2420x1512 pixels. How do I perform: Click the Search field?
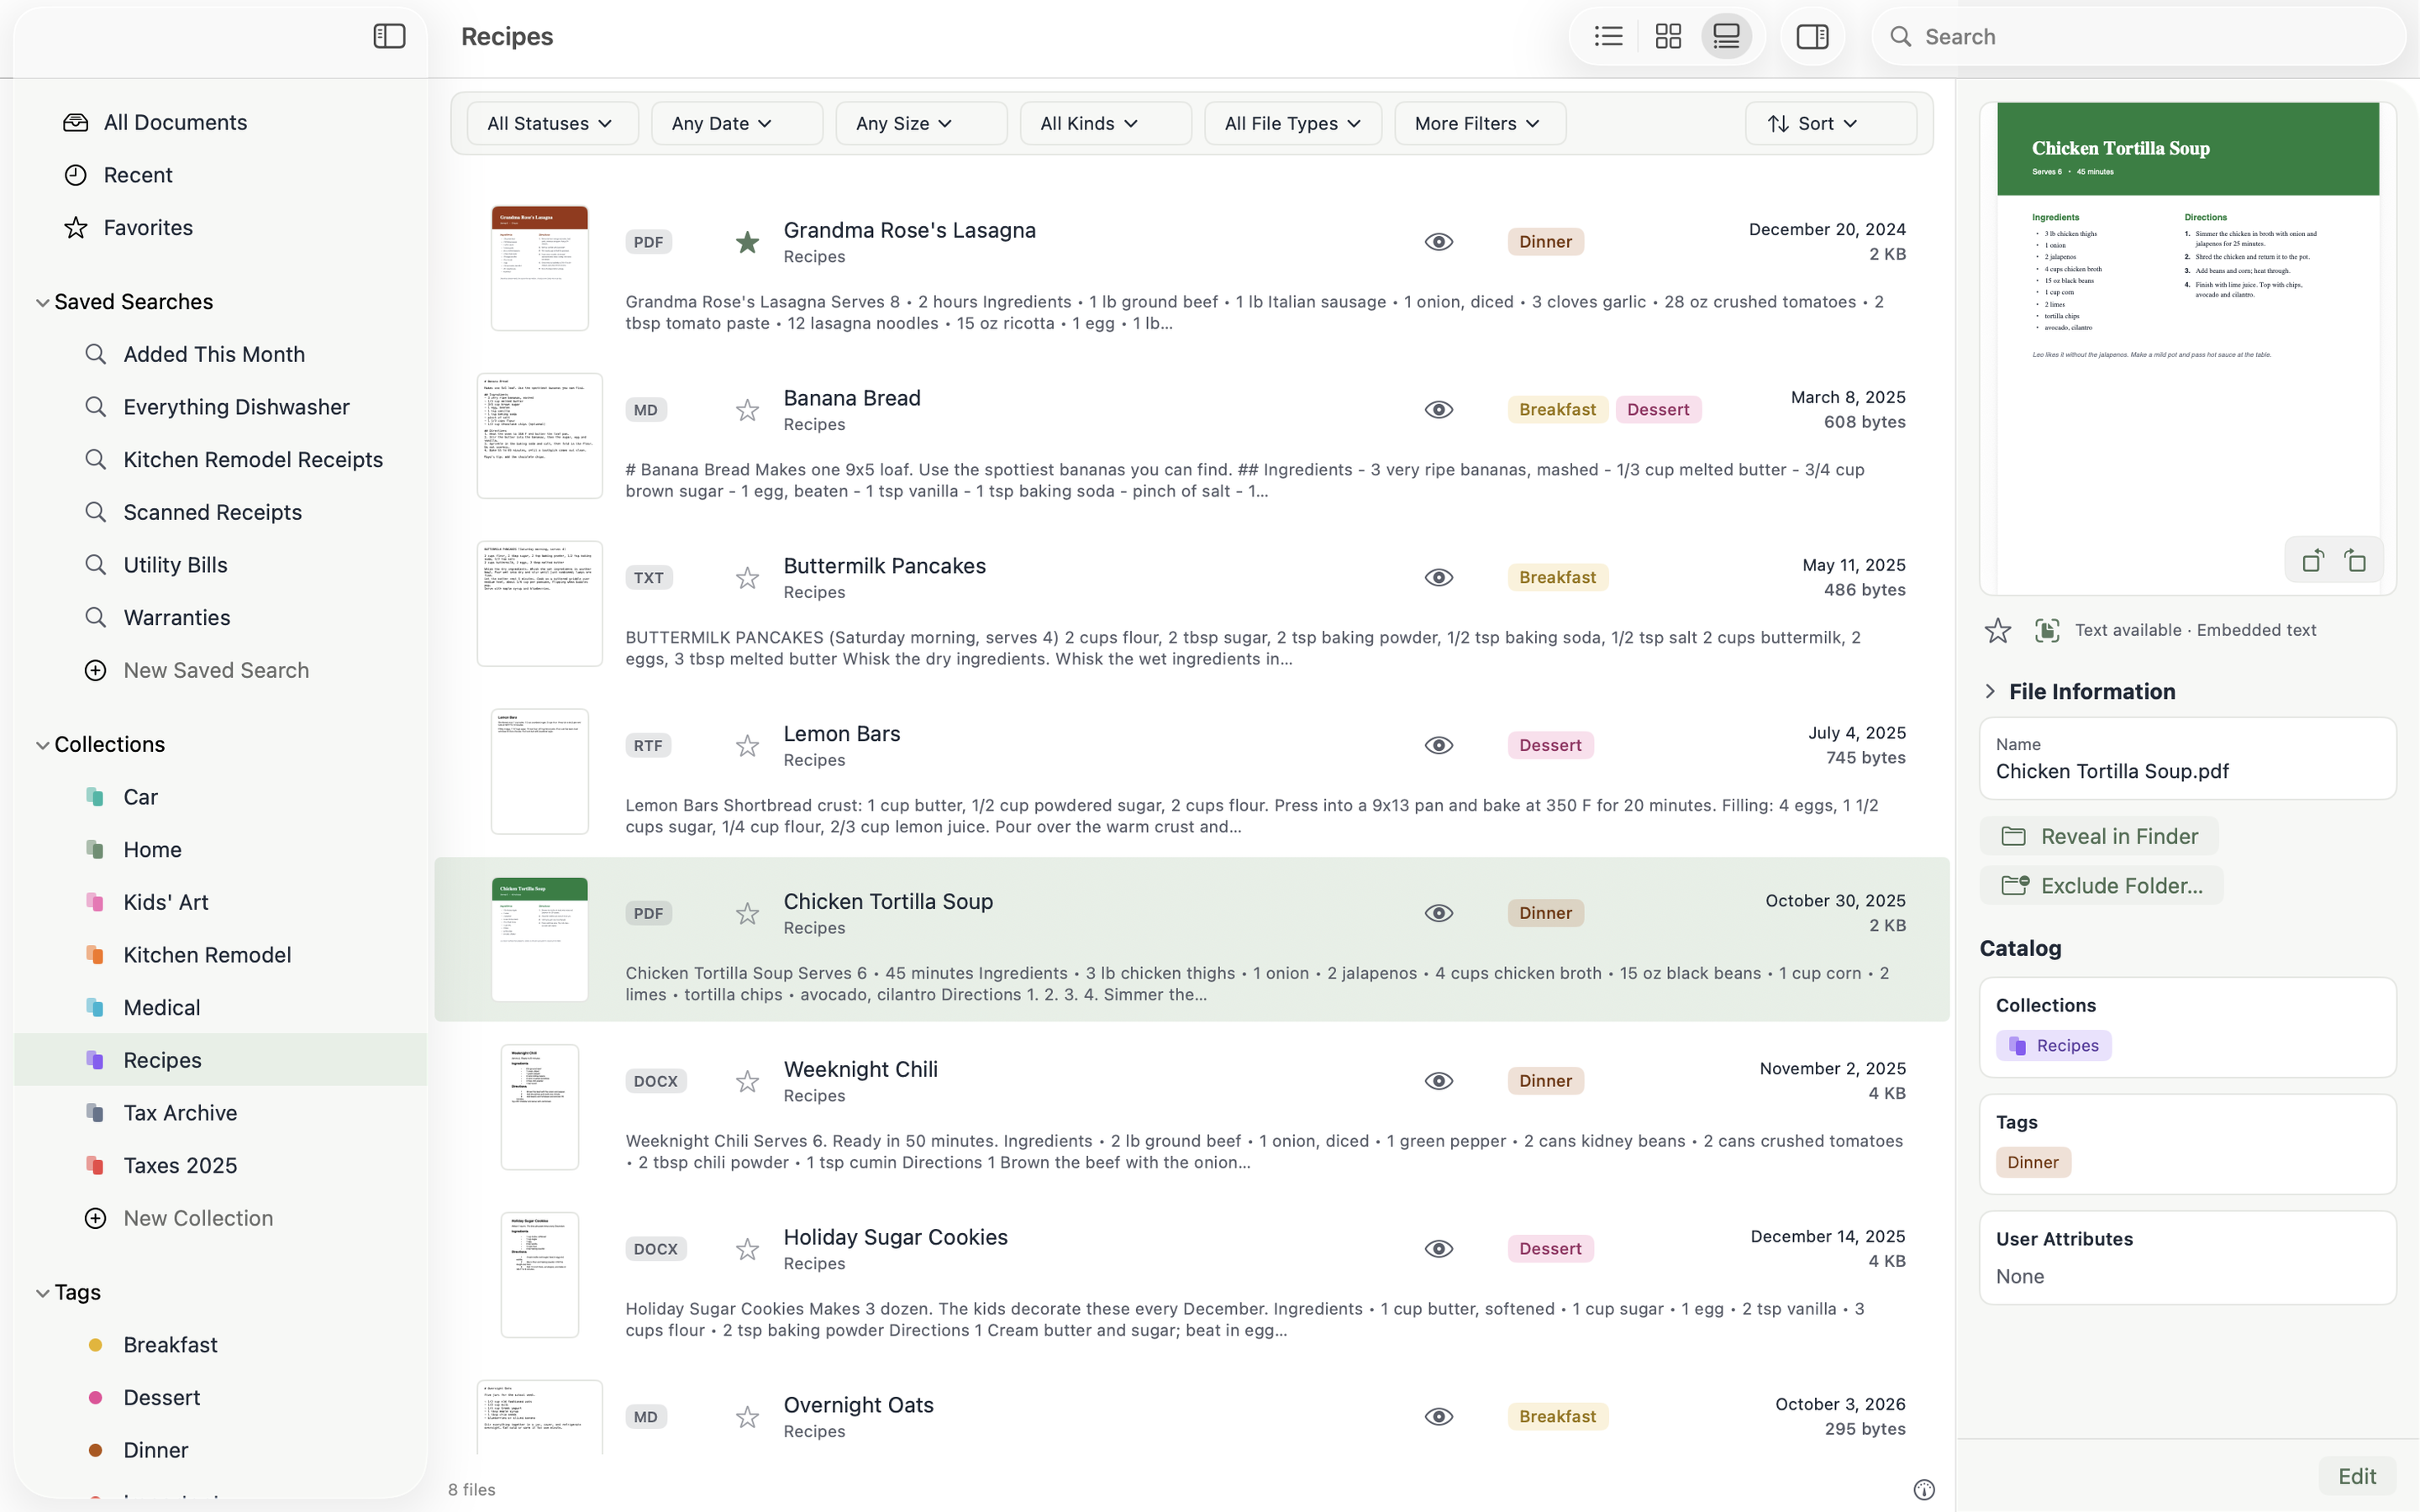point(2138,37)
